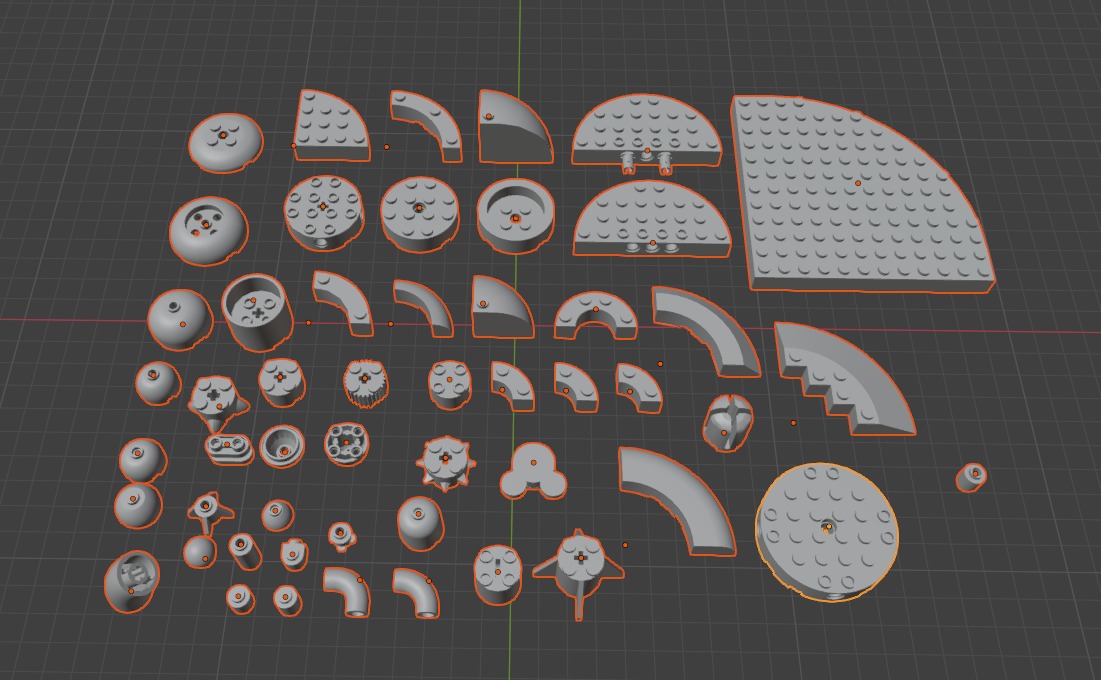
Task: Pick the dome with three holes
Action: 208,230
